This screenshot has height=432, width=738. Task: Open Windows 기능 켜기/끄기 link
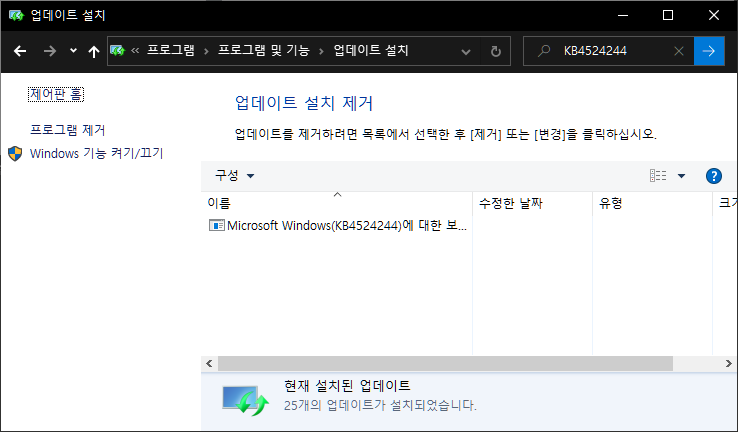click(x=96, y=153)
